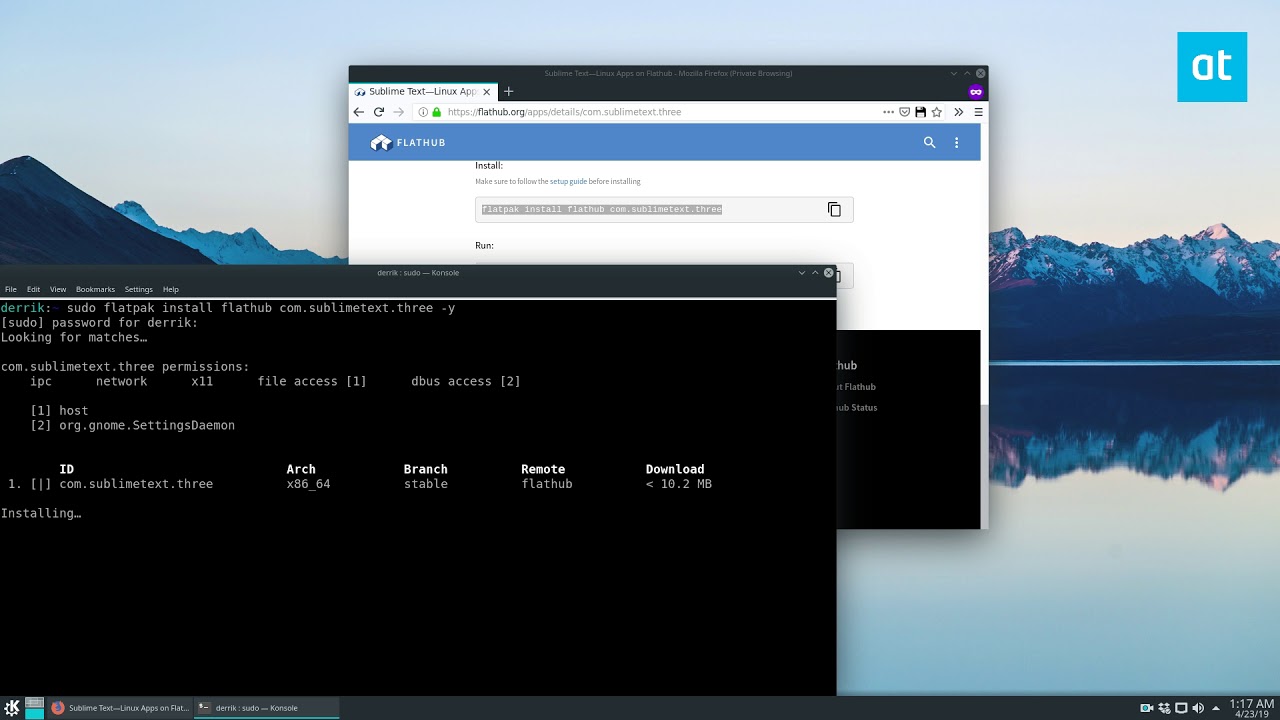Open Flathub search magnifier
The image size is (1280, 720).
tap(929, 143)
